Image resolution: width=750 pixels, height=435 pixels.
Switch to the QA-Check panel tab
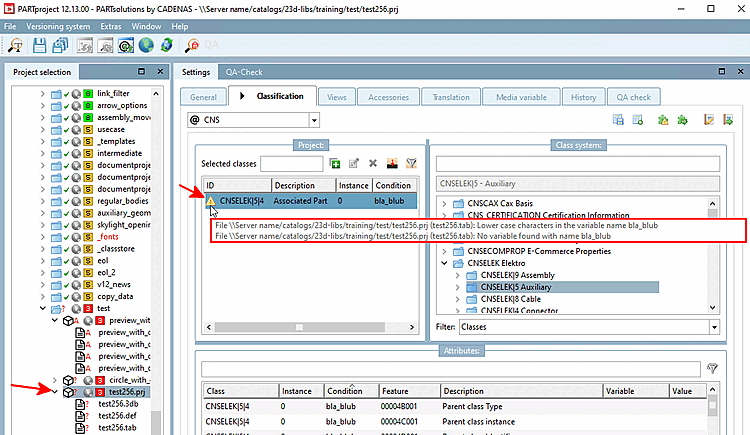244,72
